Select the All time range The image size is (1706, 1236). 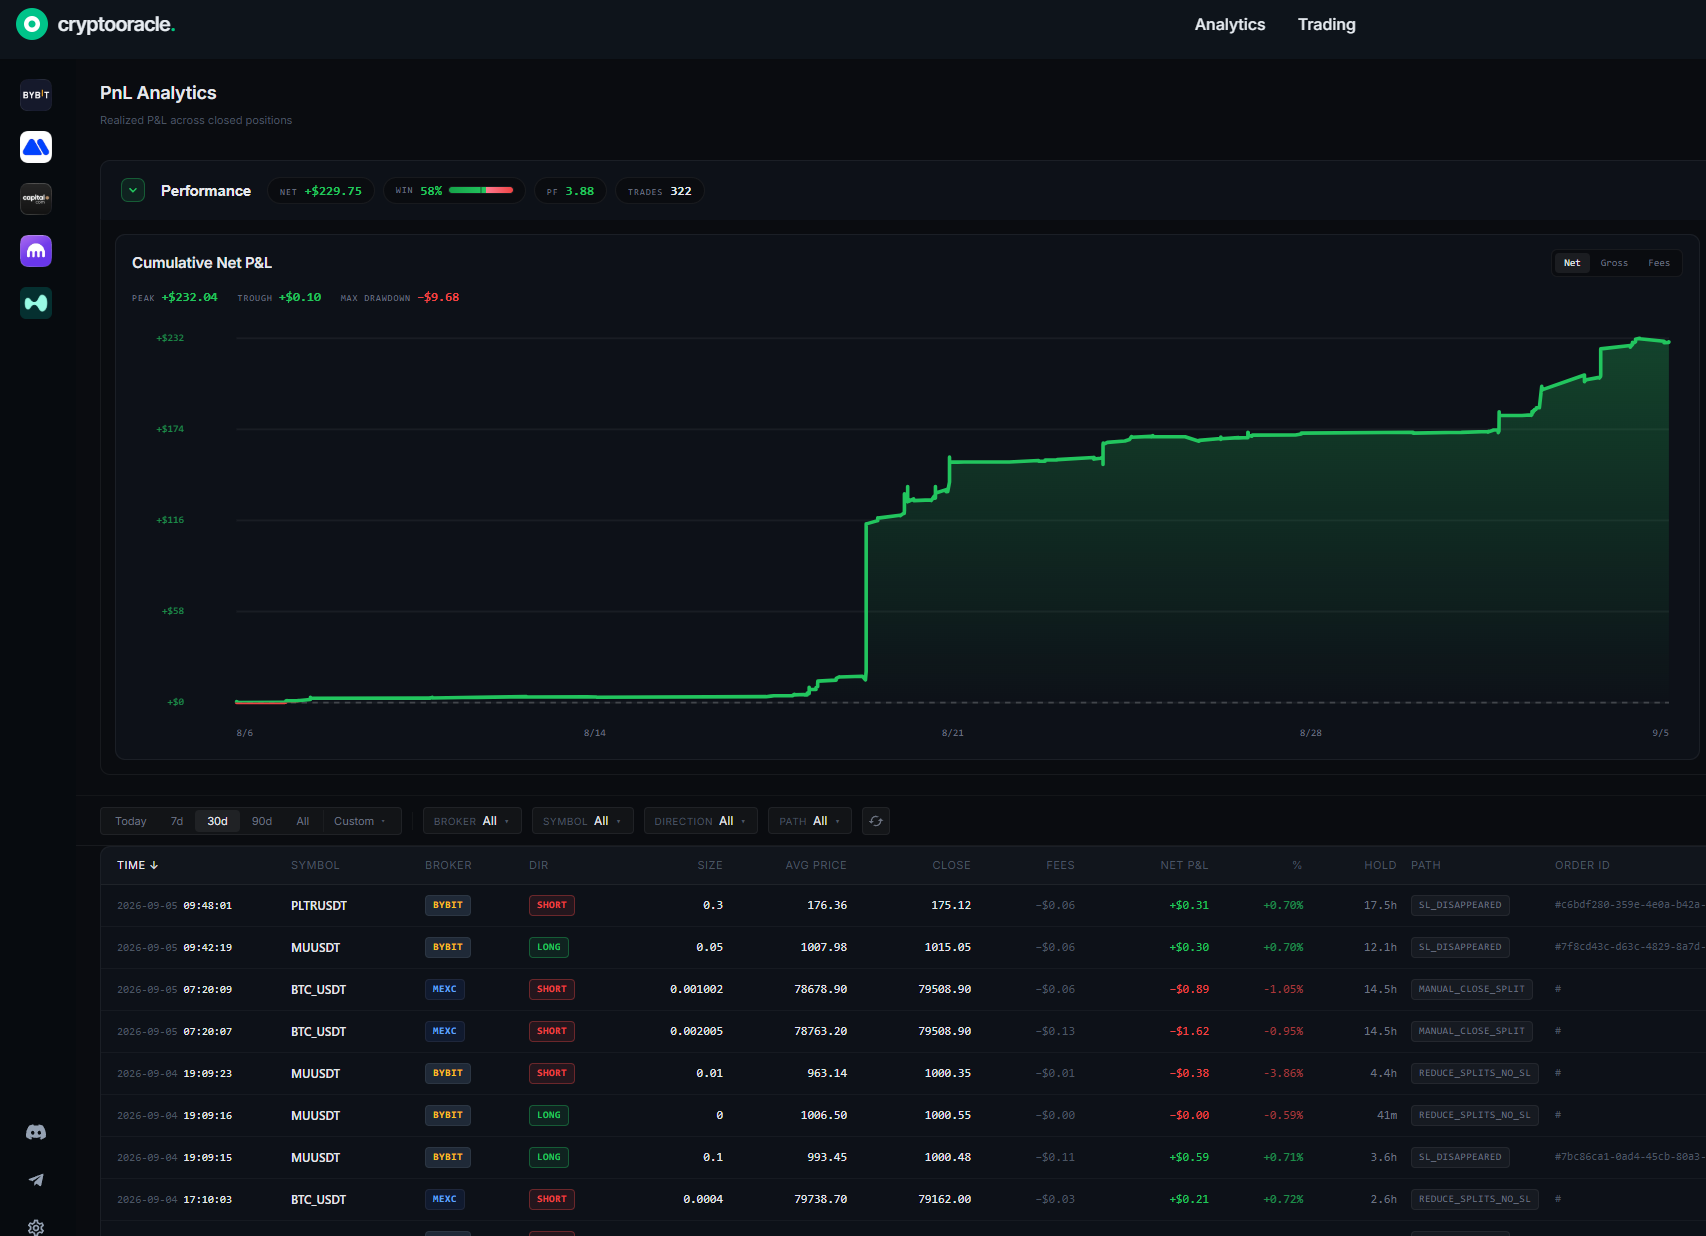point(303,821)
